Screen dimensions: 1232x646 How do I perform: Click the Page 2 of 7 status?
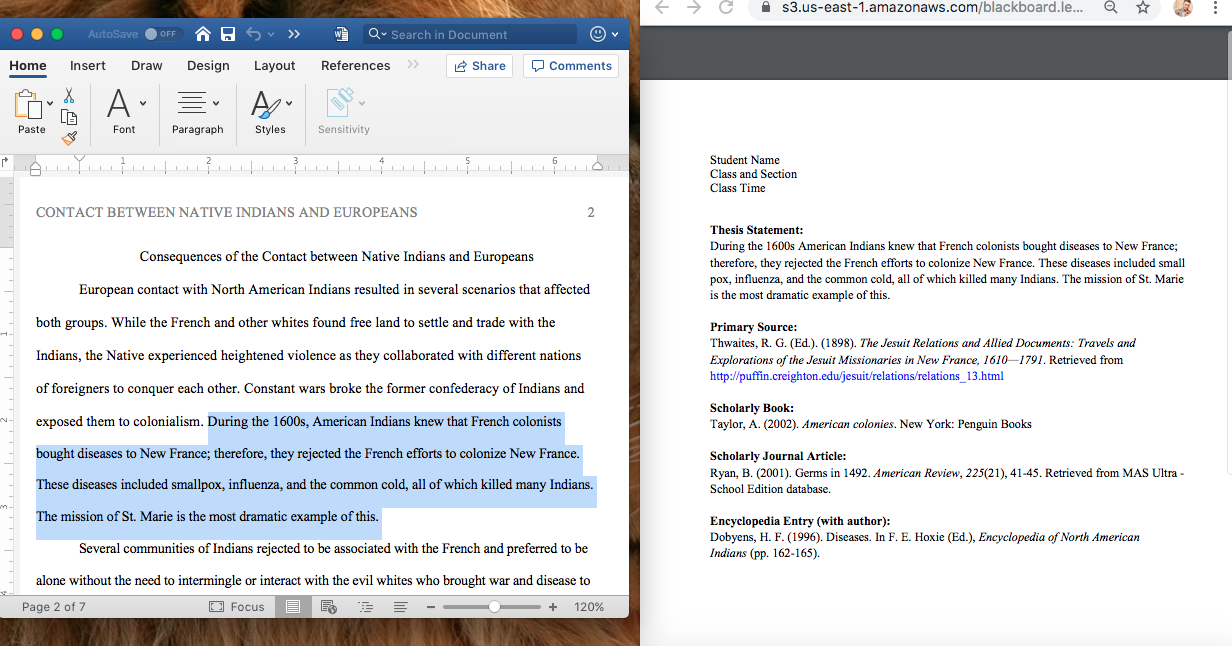[54, 607]
